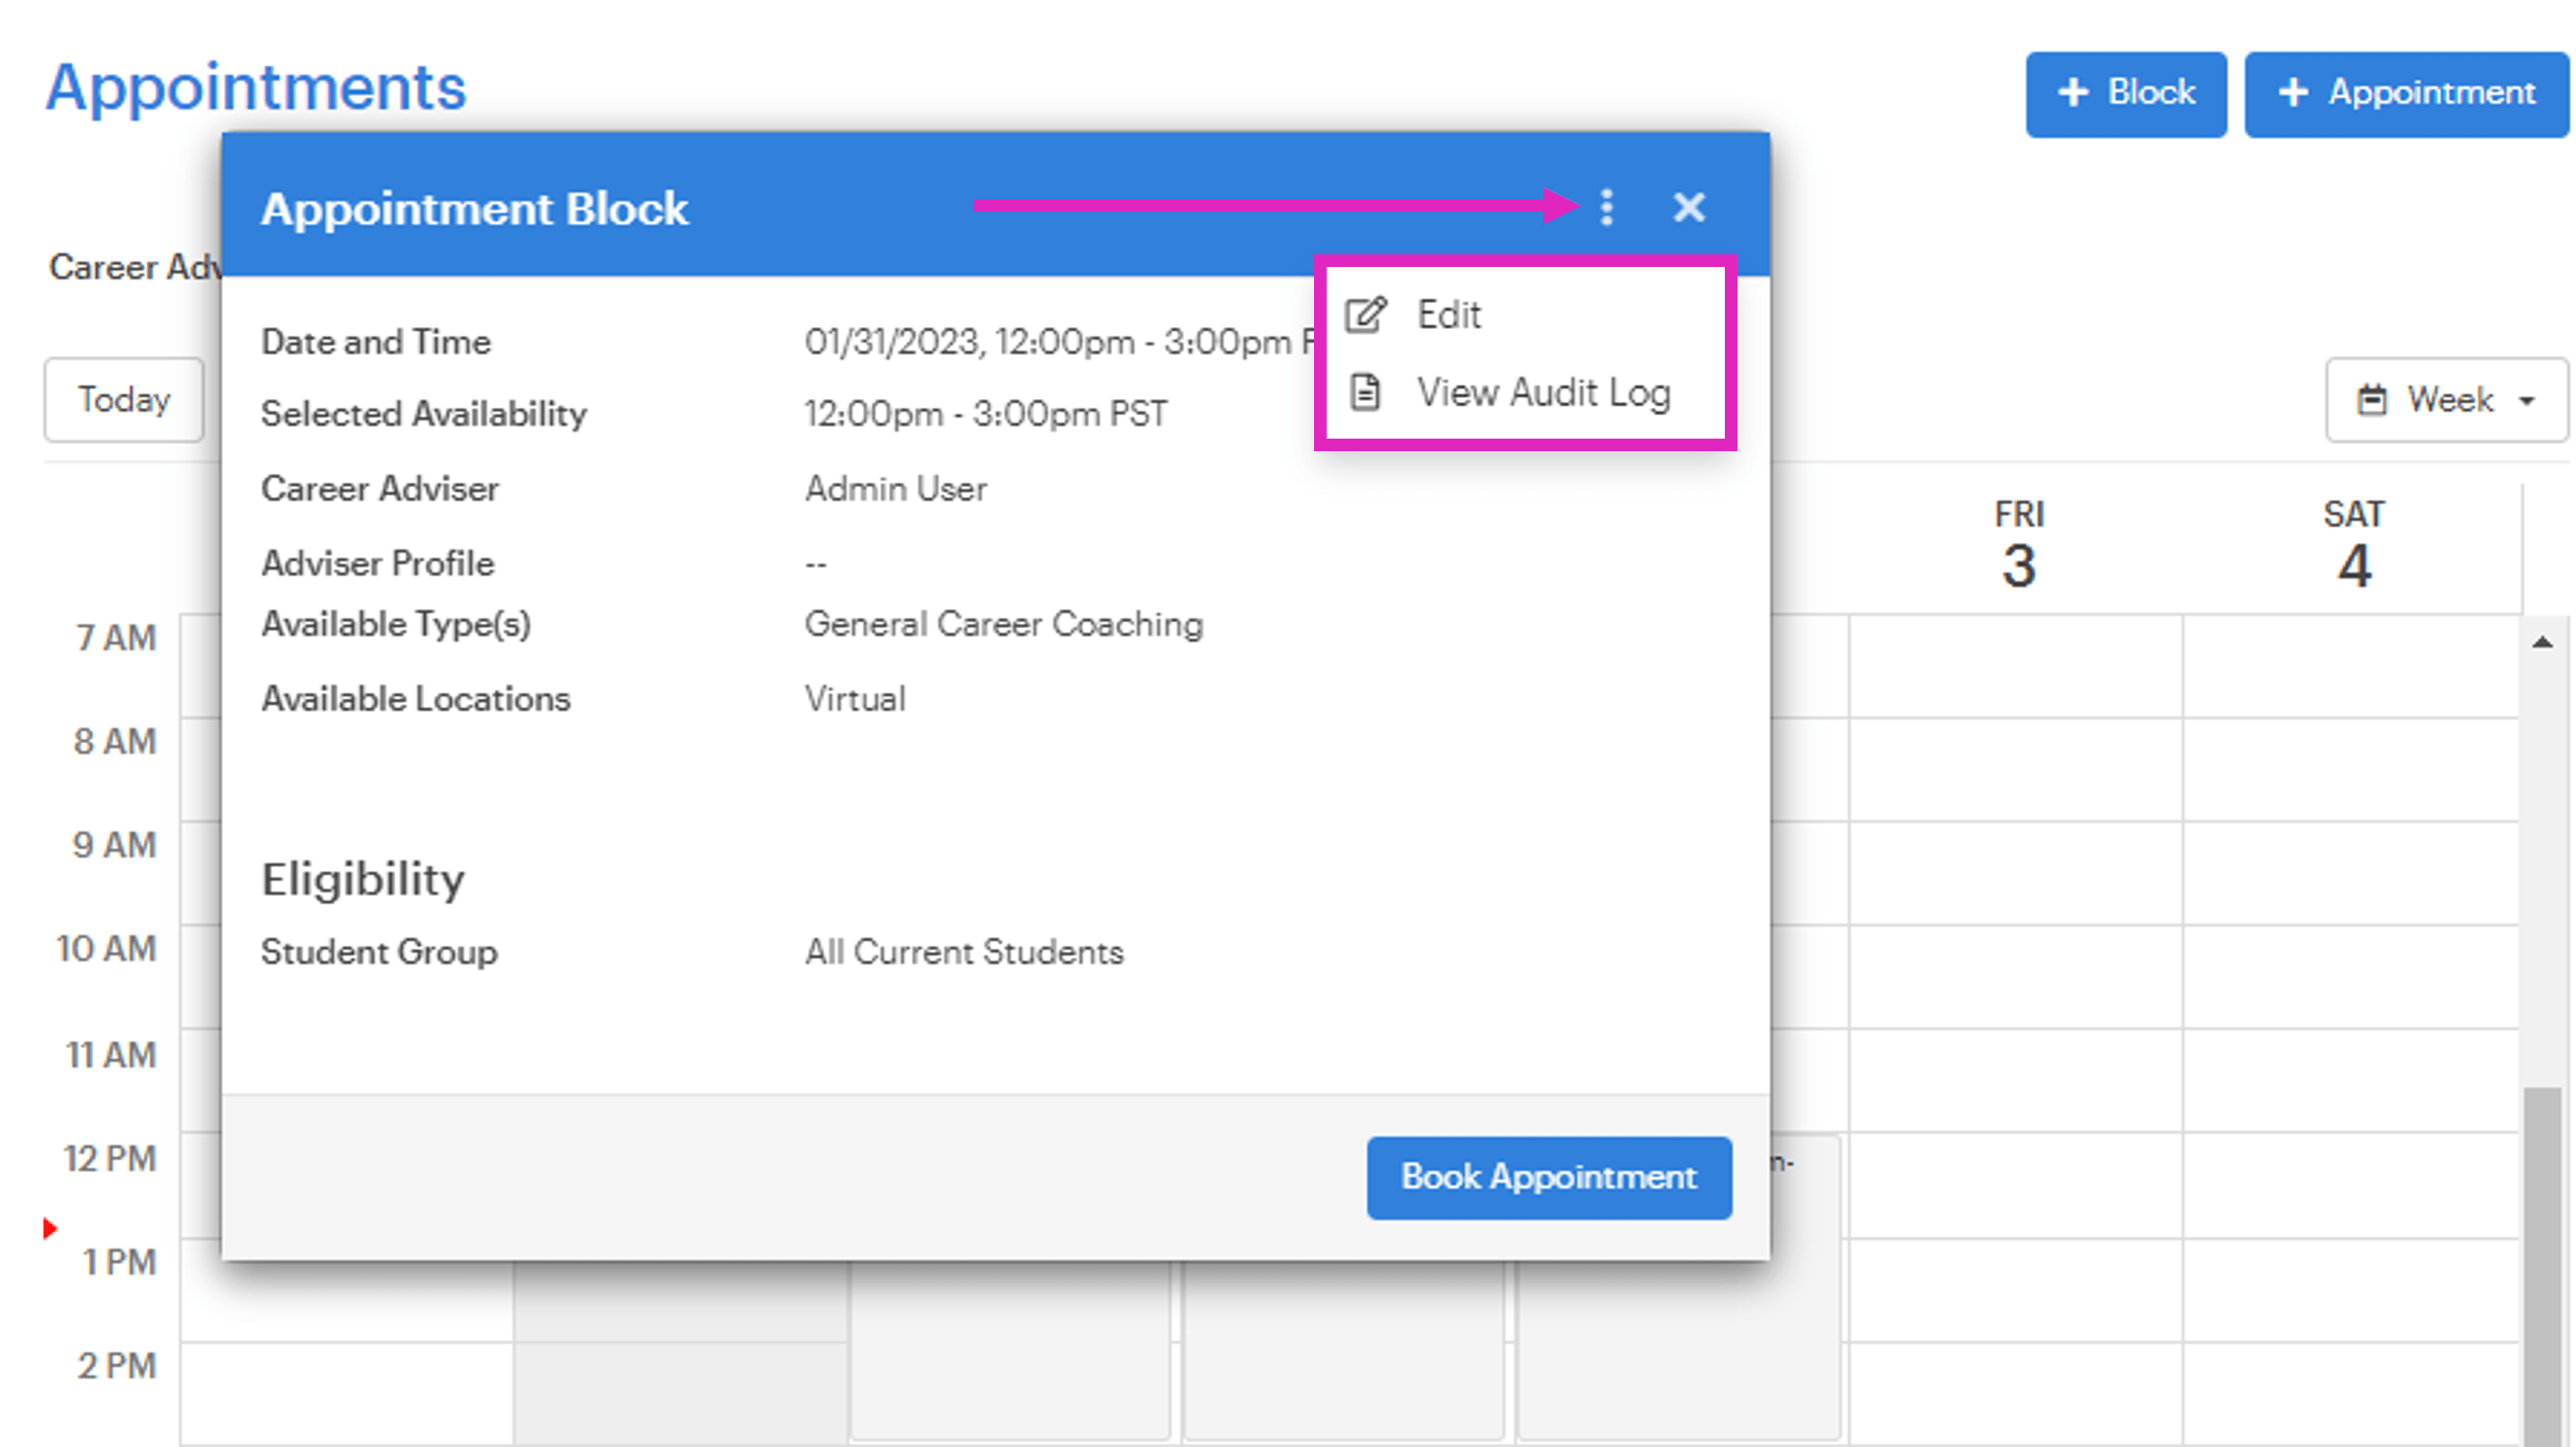This screenshot has height=1447, width=2576.
Task: Close the Appointment Block dialog
Action: click(1688, 207)
